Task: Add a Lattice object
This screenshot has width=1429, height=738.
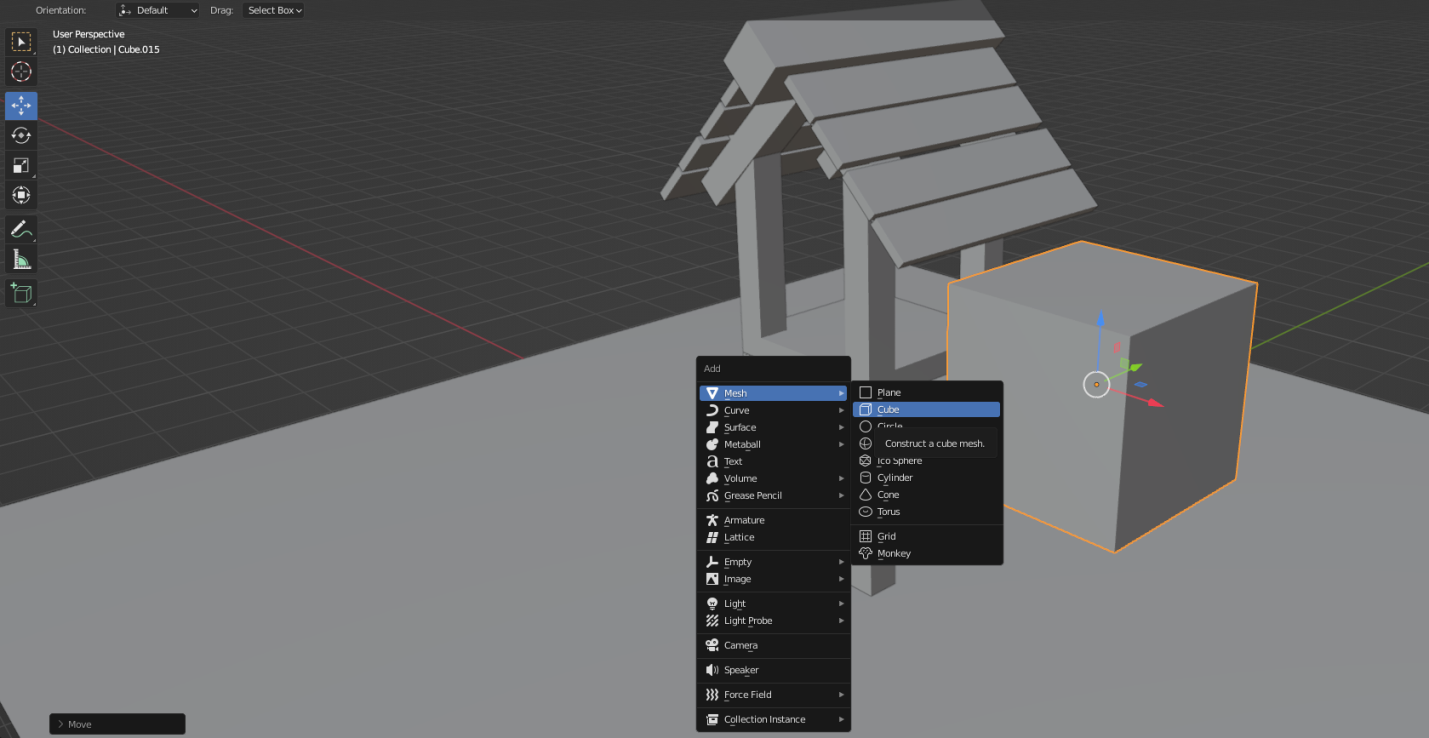Action: tap(774, 537)
